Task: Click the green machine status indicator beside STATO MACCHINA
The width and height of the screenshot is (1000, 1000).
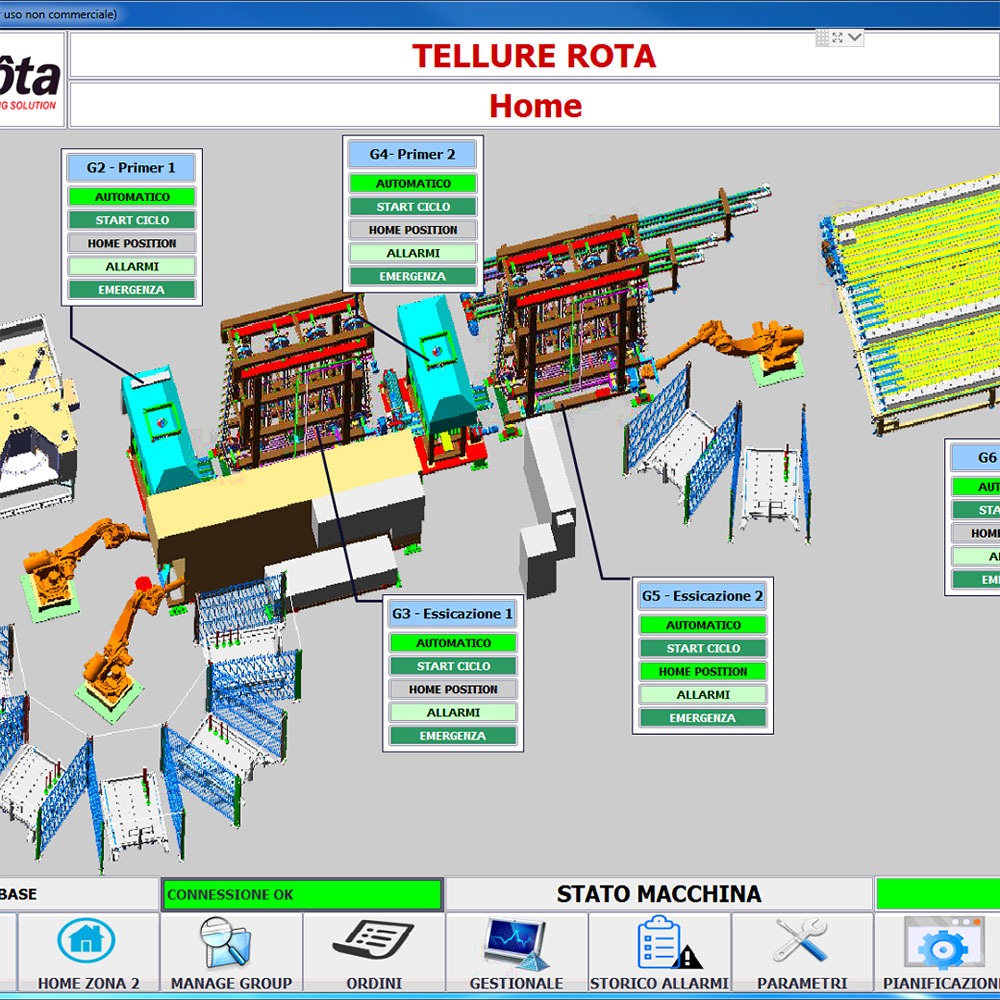Action: (x=938, y=894)
